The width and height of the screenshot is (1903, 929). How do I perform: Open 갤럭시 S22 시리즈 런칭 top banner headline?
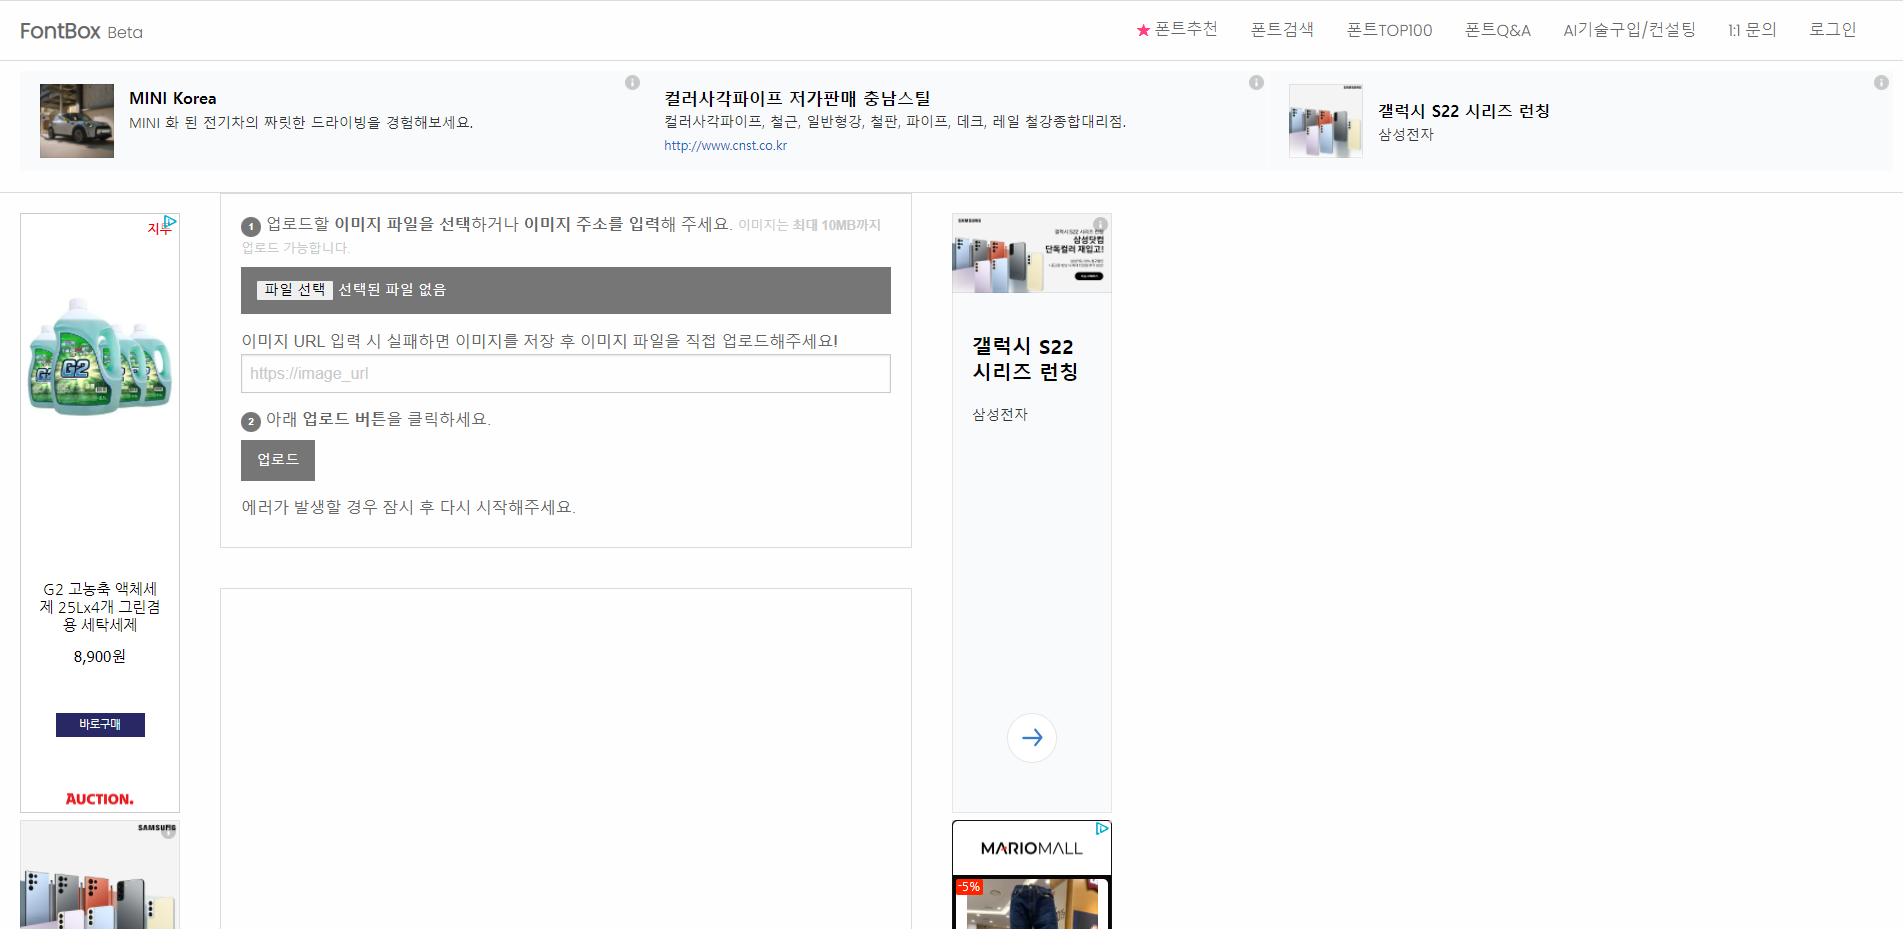coord(1464,111)
